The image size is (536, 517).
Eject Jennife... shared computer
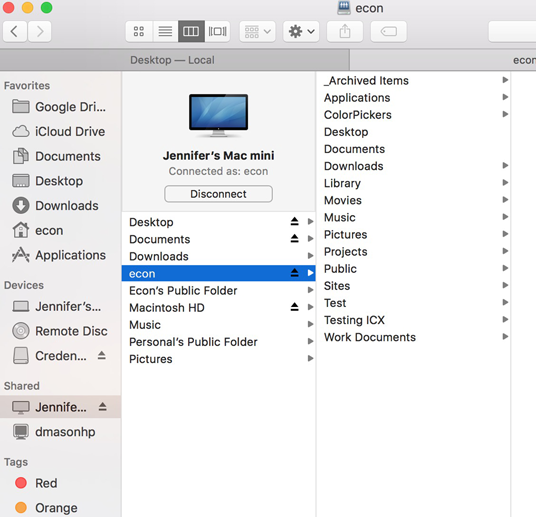coord(103,407)
